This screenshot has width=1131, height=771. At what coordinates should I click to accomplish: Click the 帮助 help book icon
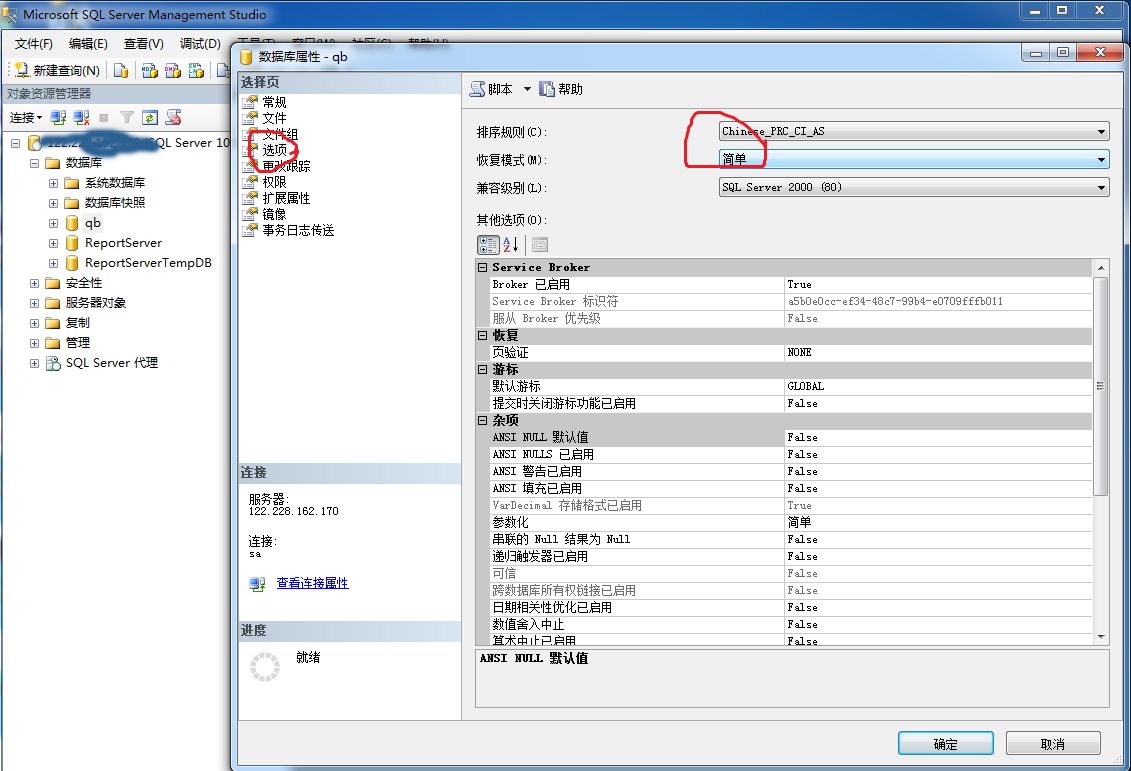547,89
